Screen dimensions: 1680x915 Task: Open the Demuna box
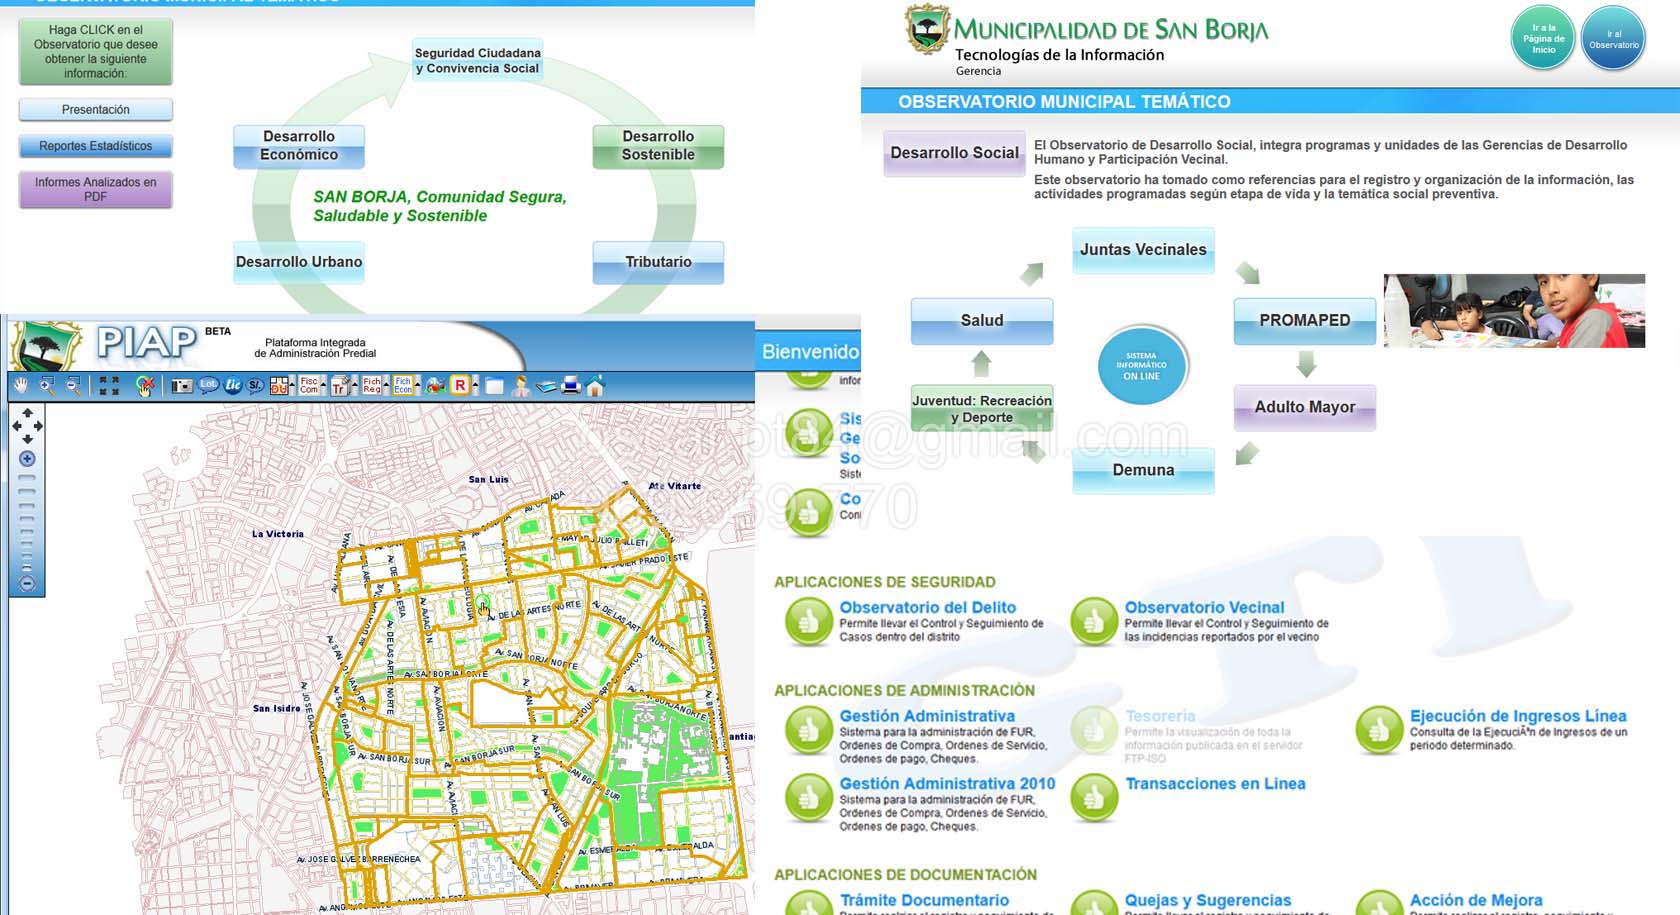[1143, 470]
